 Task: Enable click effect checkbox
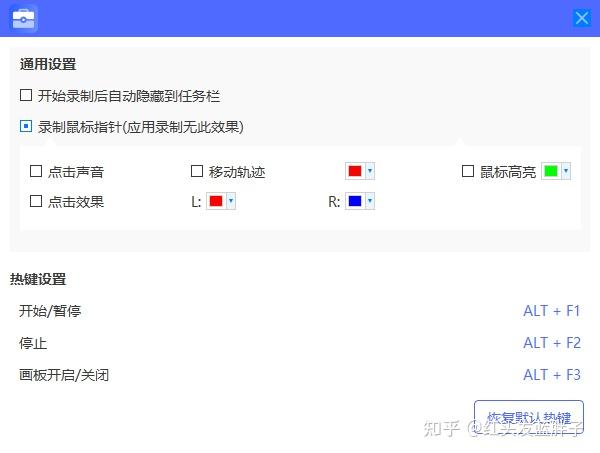(36, 201)
